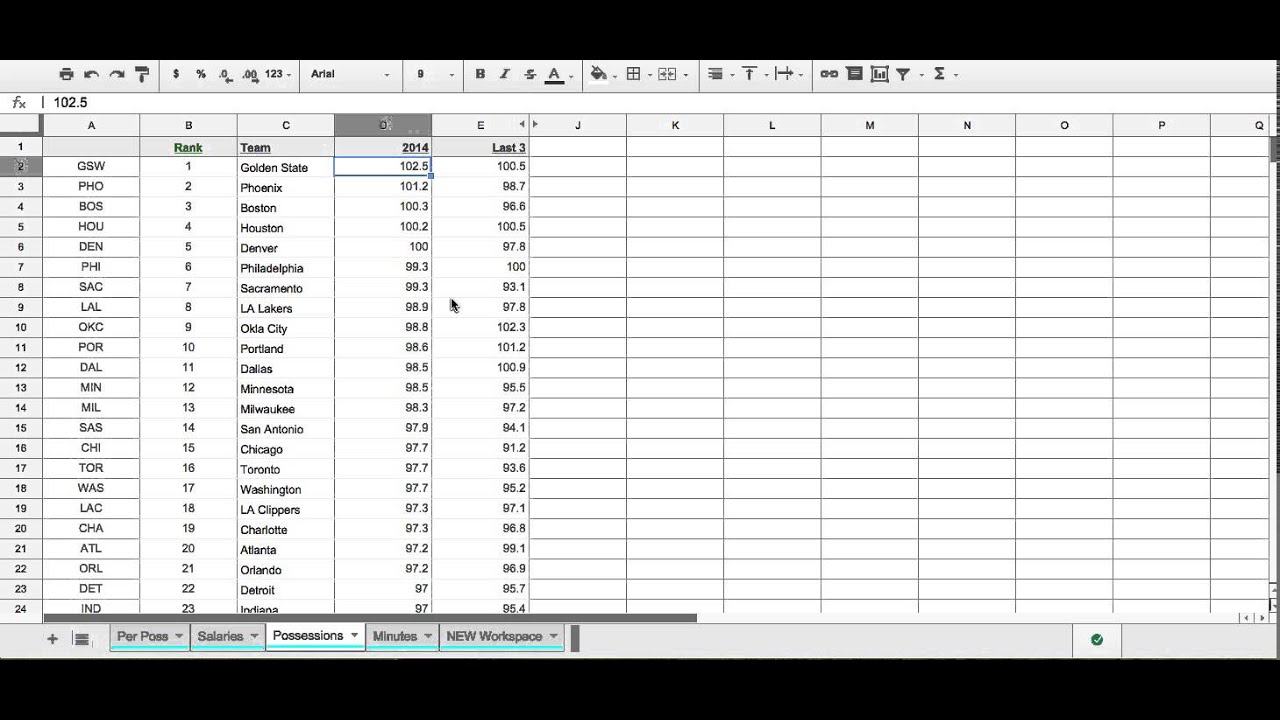Format as currency with dollar icon
1280x720 pixels.
click(176, 74)
